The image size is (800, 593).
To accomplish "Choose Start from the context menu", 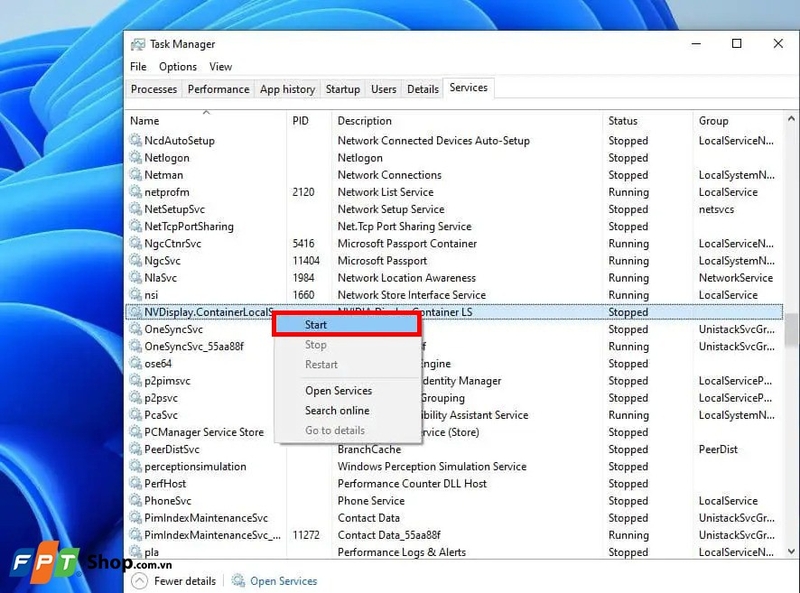I will pos(316,325).
